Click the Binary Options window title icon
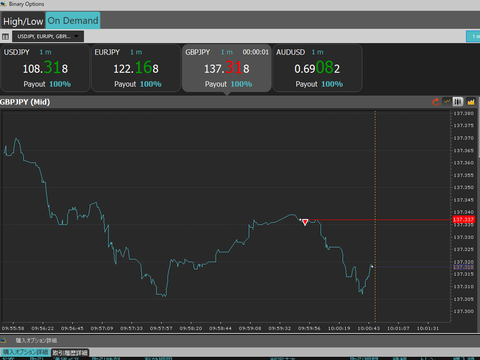The width and height of the screenshot is (480, 360). (x=3, y=4)
